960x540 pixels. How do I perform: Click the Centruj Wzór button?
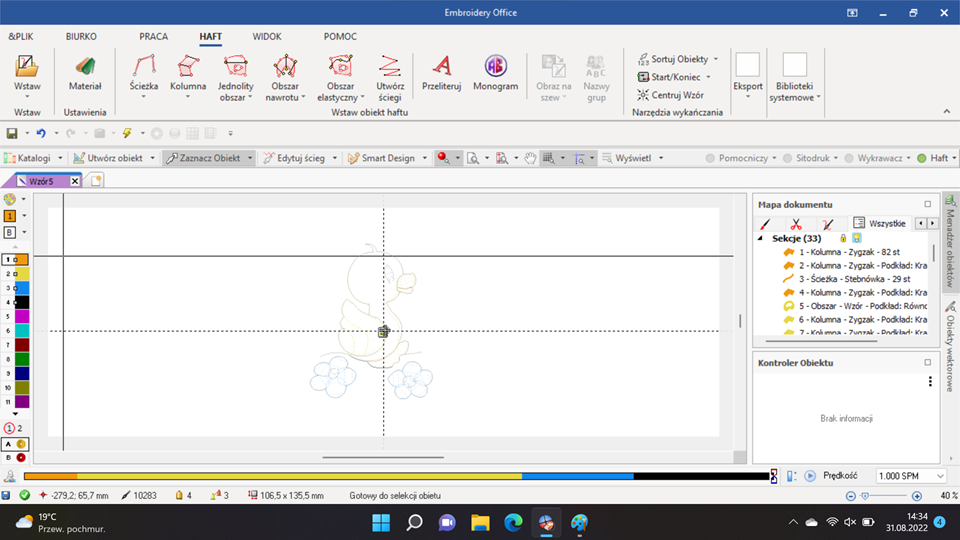pos(671,95)
